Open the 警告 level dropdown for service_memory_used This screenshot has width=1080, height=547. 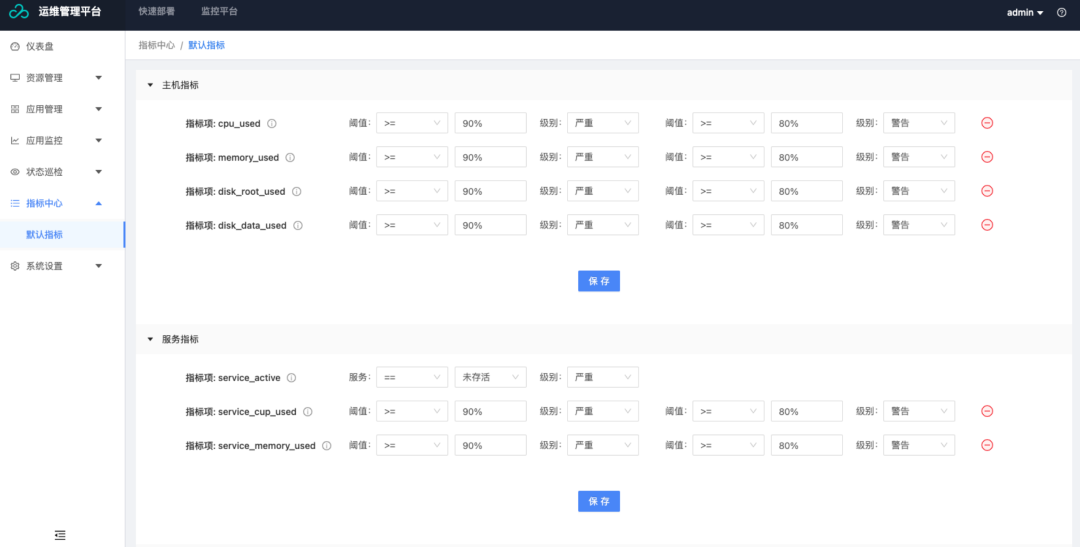(919, 445)
